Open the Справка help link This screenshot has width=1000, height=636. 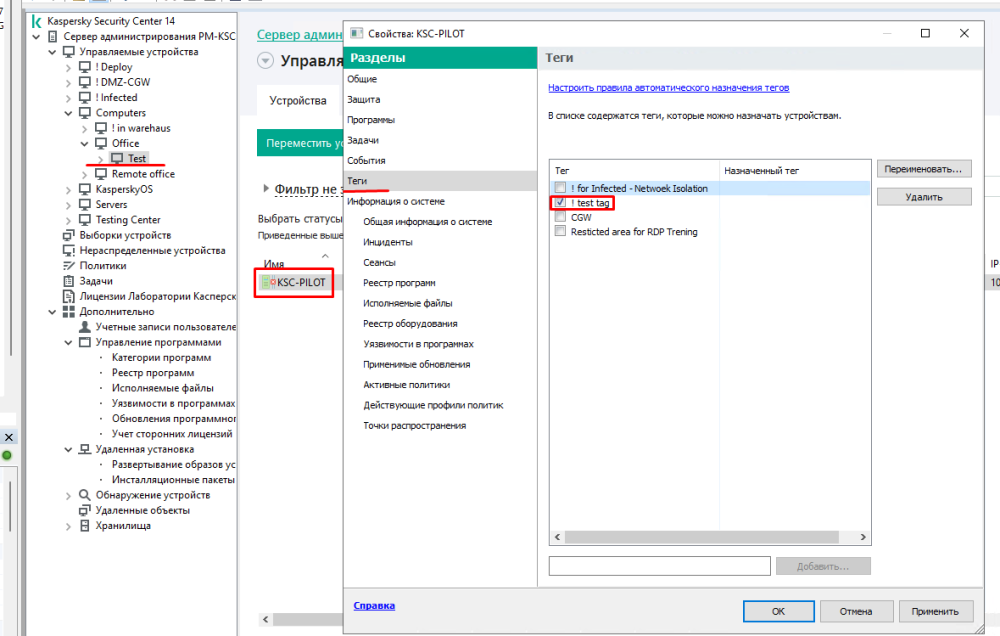pos(374,605)
